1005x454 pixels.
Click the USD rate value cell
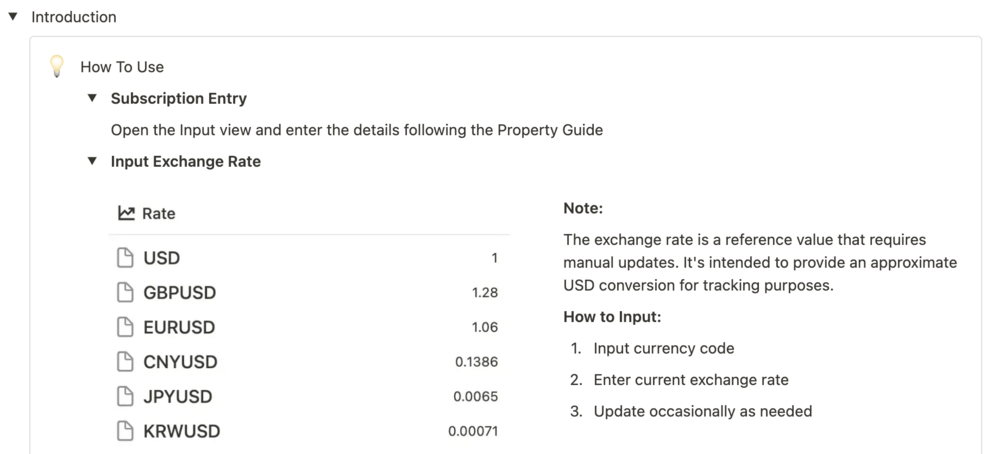pos(493,258)
